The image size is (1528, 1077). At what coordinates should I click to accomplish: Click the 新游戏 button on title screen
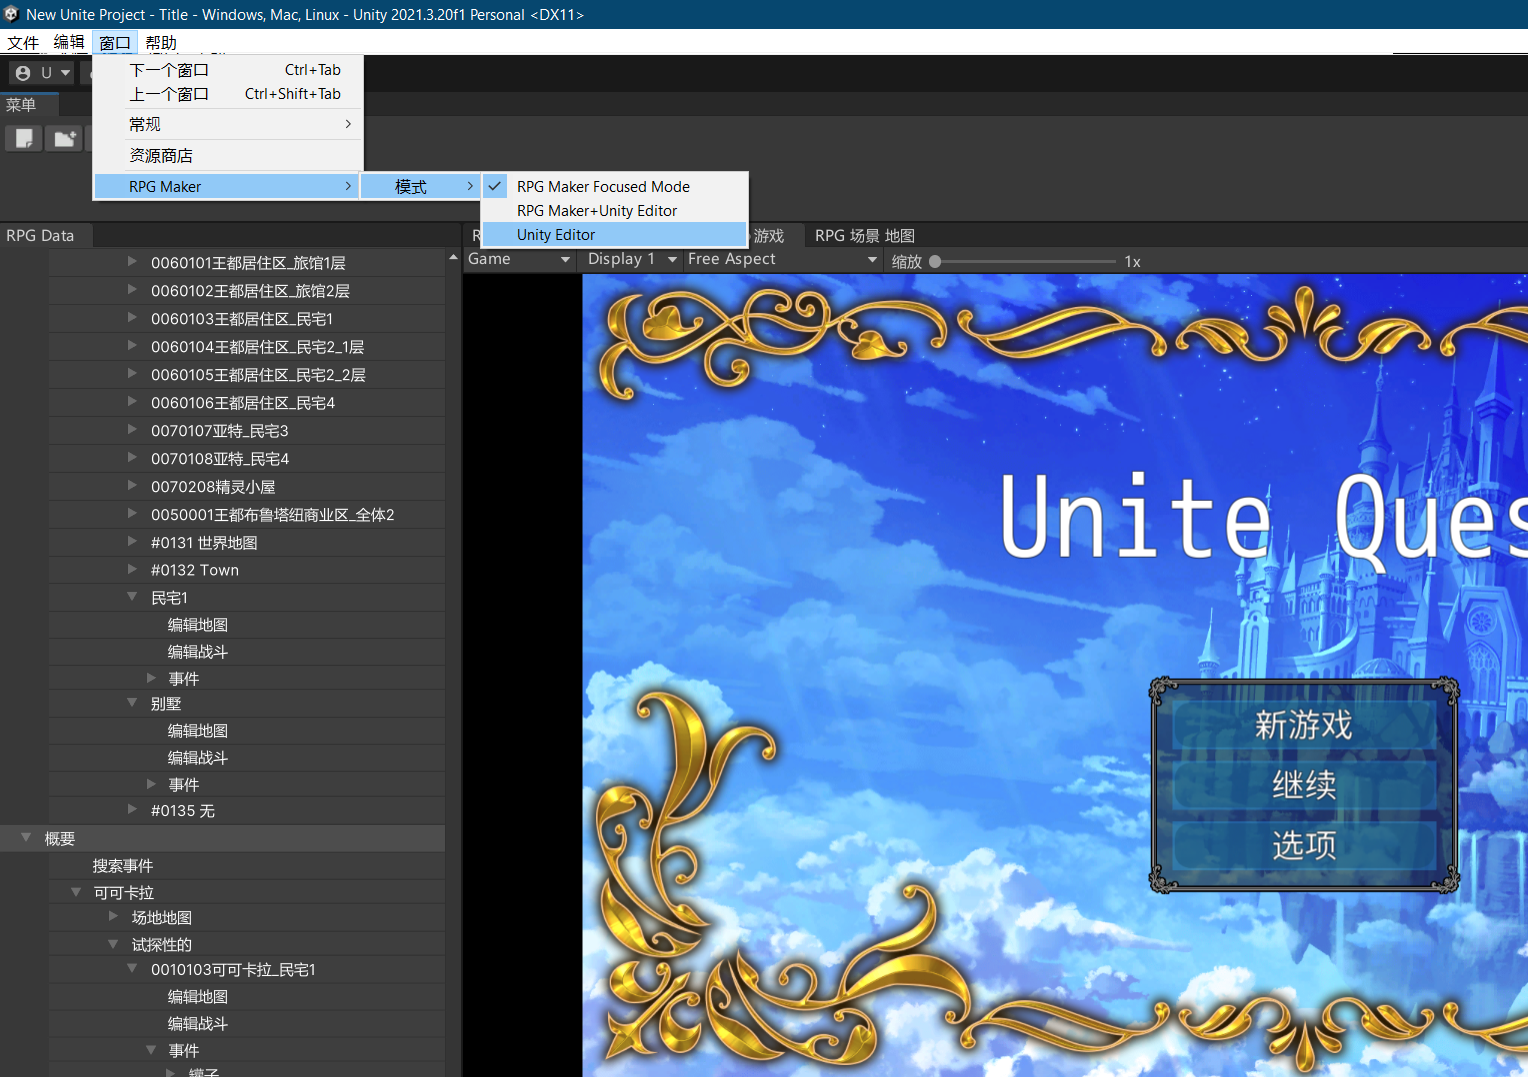coord(1303,725)
